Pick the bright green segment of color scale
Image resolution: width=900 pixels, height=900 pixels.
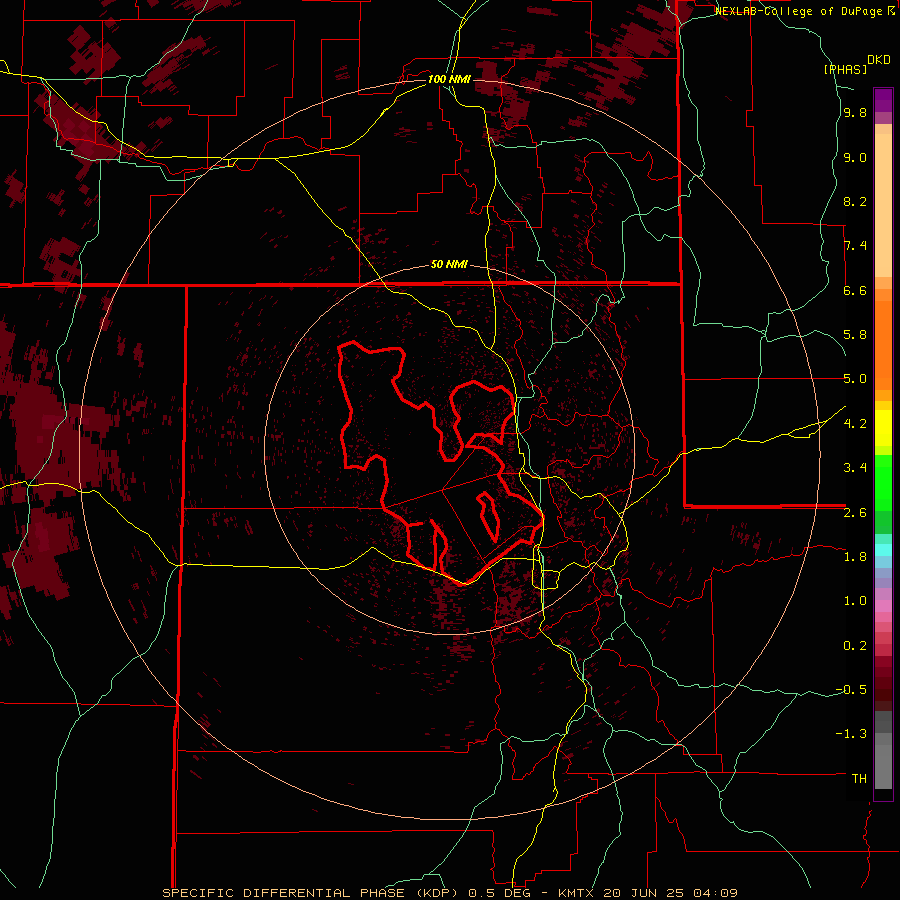click(x=883, y=482)
